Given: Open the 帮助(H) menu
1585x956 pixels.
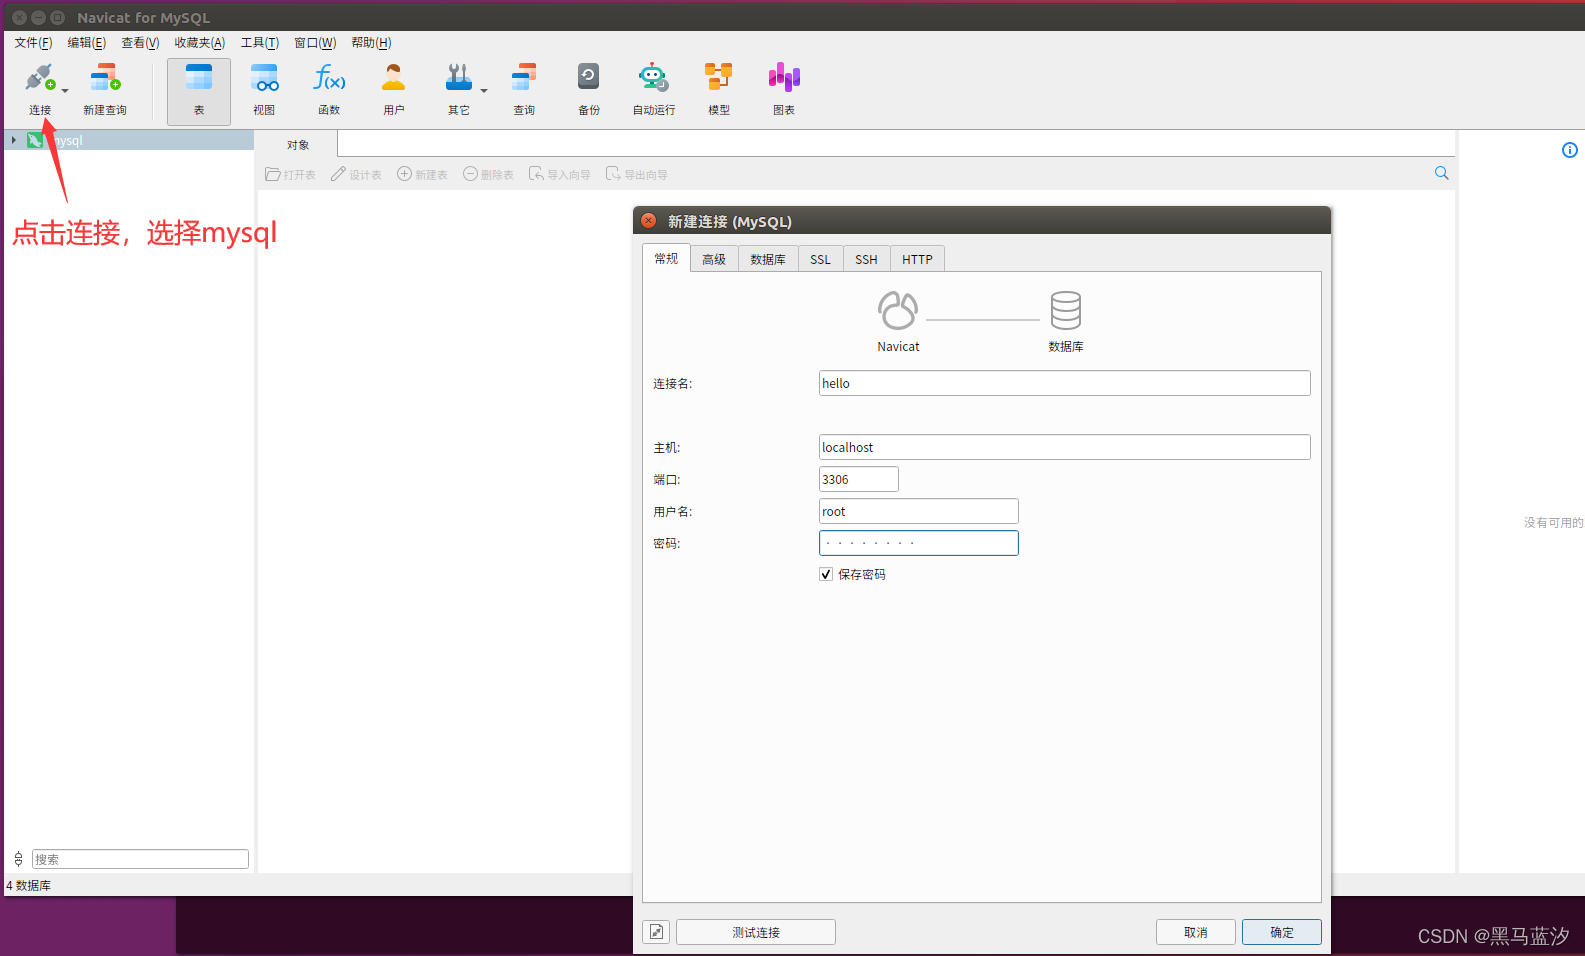Looking at the screenshot, I should point(371,43).
